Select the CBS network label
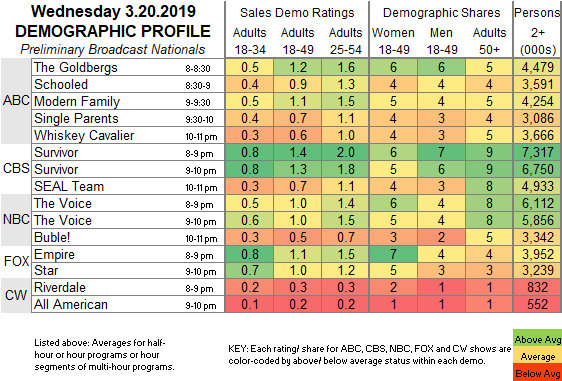562x381 pixels. point(16,168)
